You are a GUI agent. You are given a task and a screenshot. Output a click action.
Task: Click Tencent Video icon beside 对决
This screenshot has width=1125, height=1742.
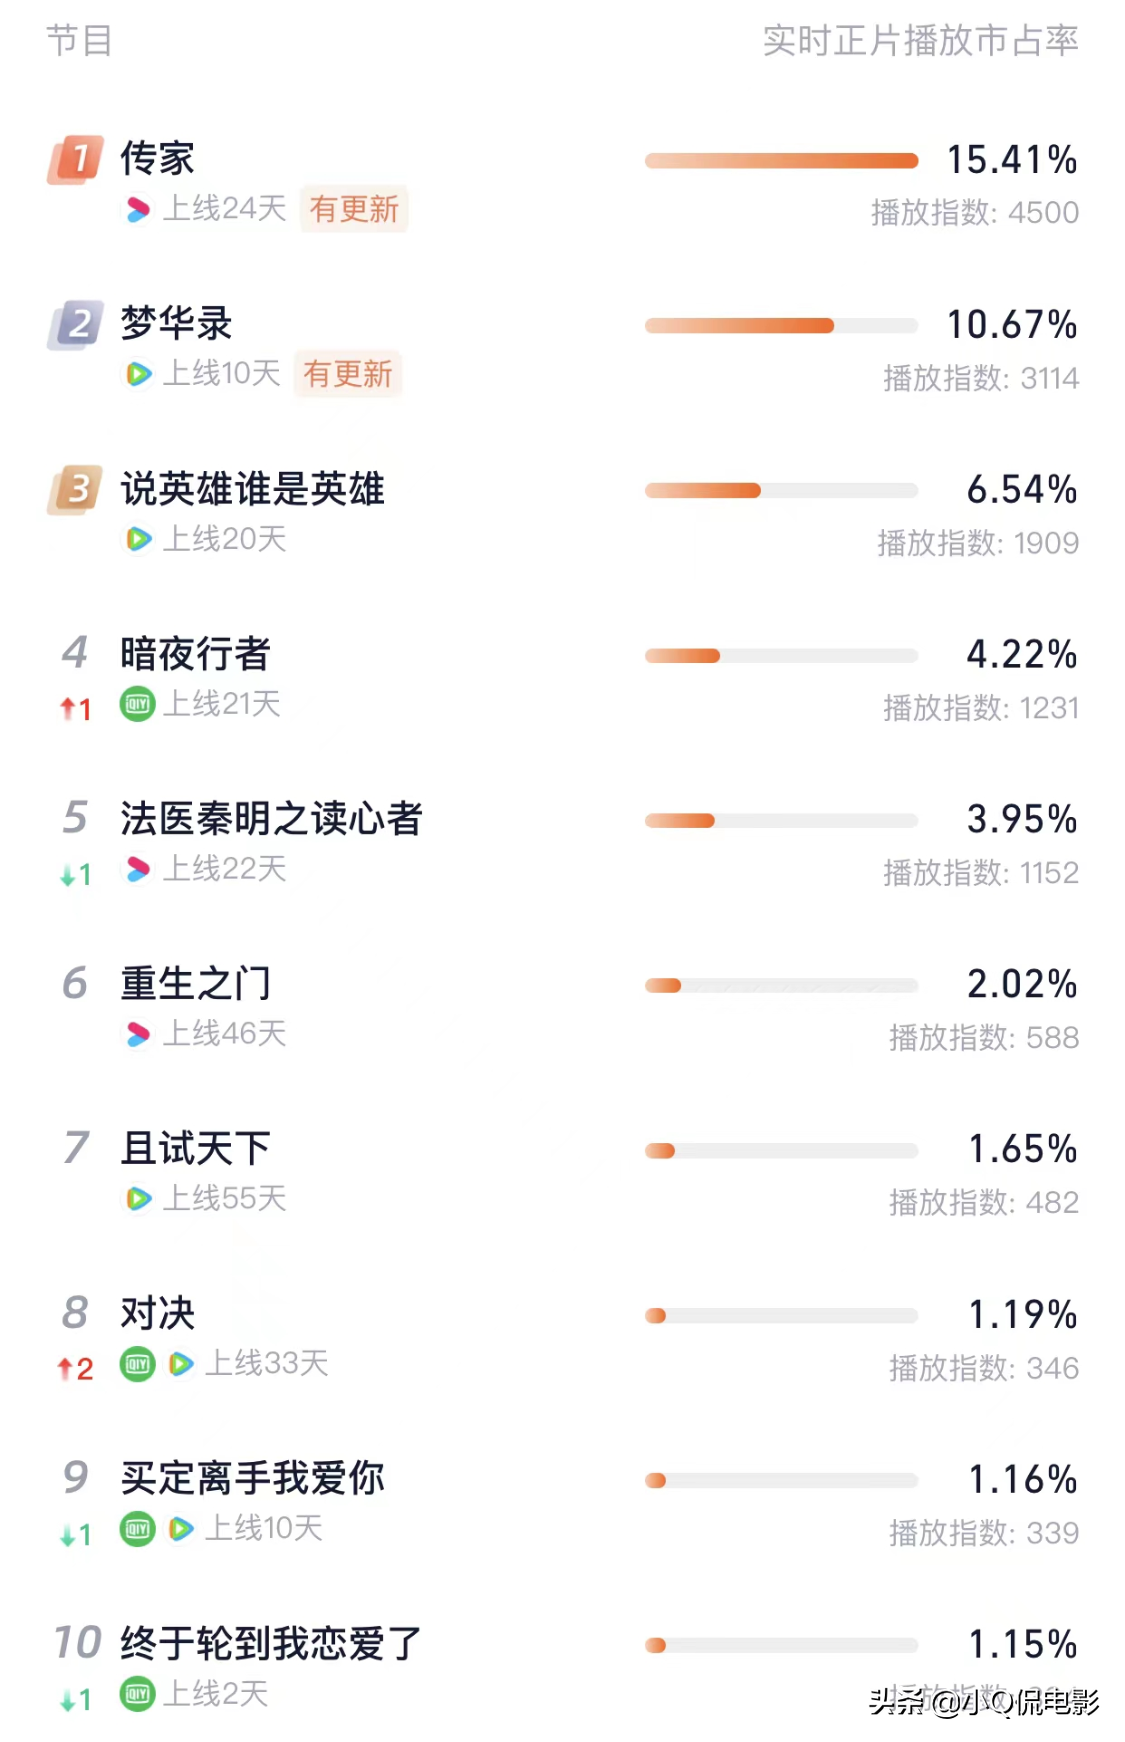coord(181,1364)
